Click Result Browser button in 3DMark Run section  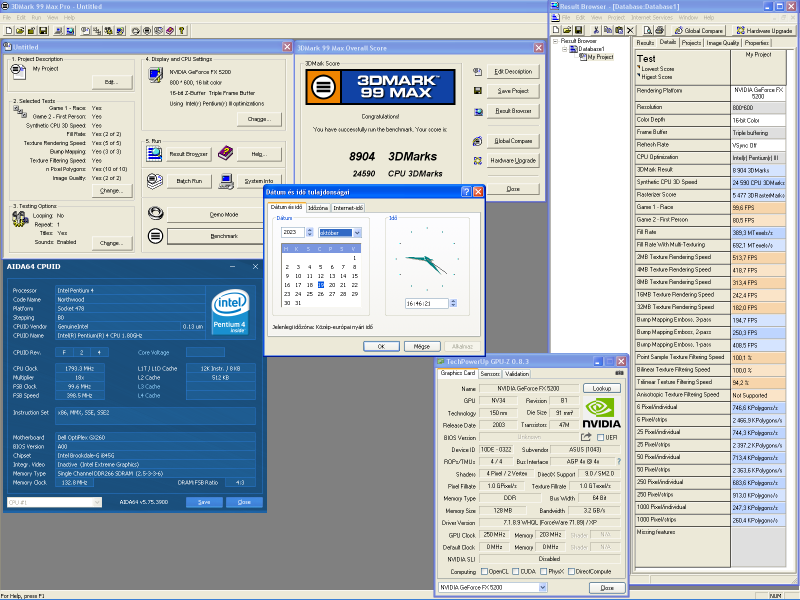pos(189,154)
